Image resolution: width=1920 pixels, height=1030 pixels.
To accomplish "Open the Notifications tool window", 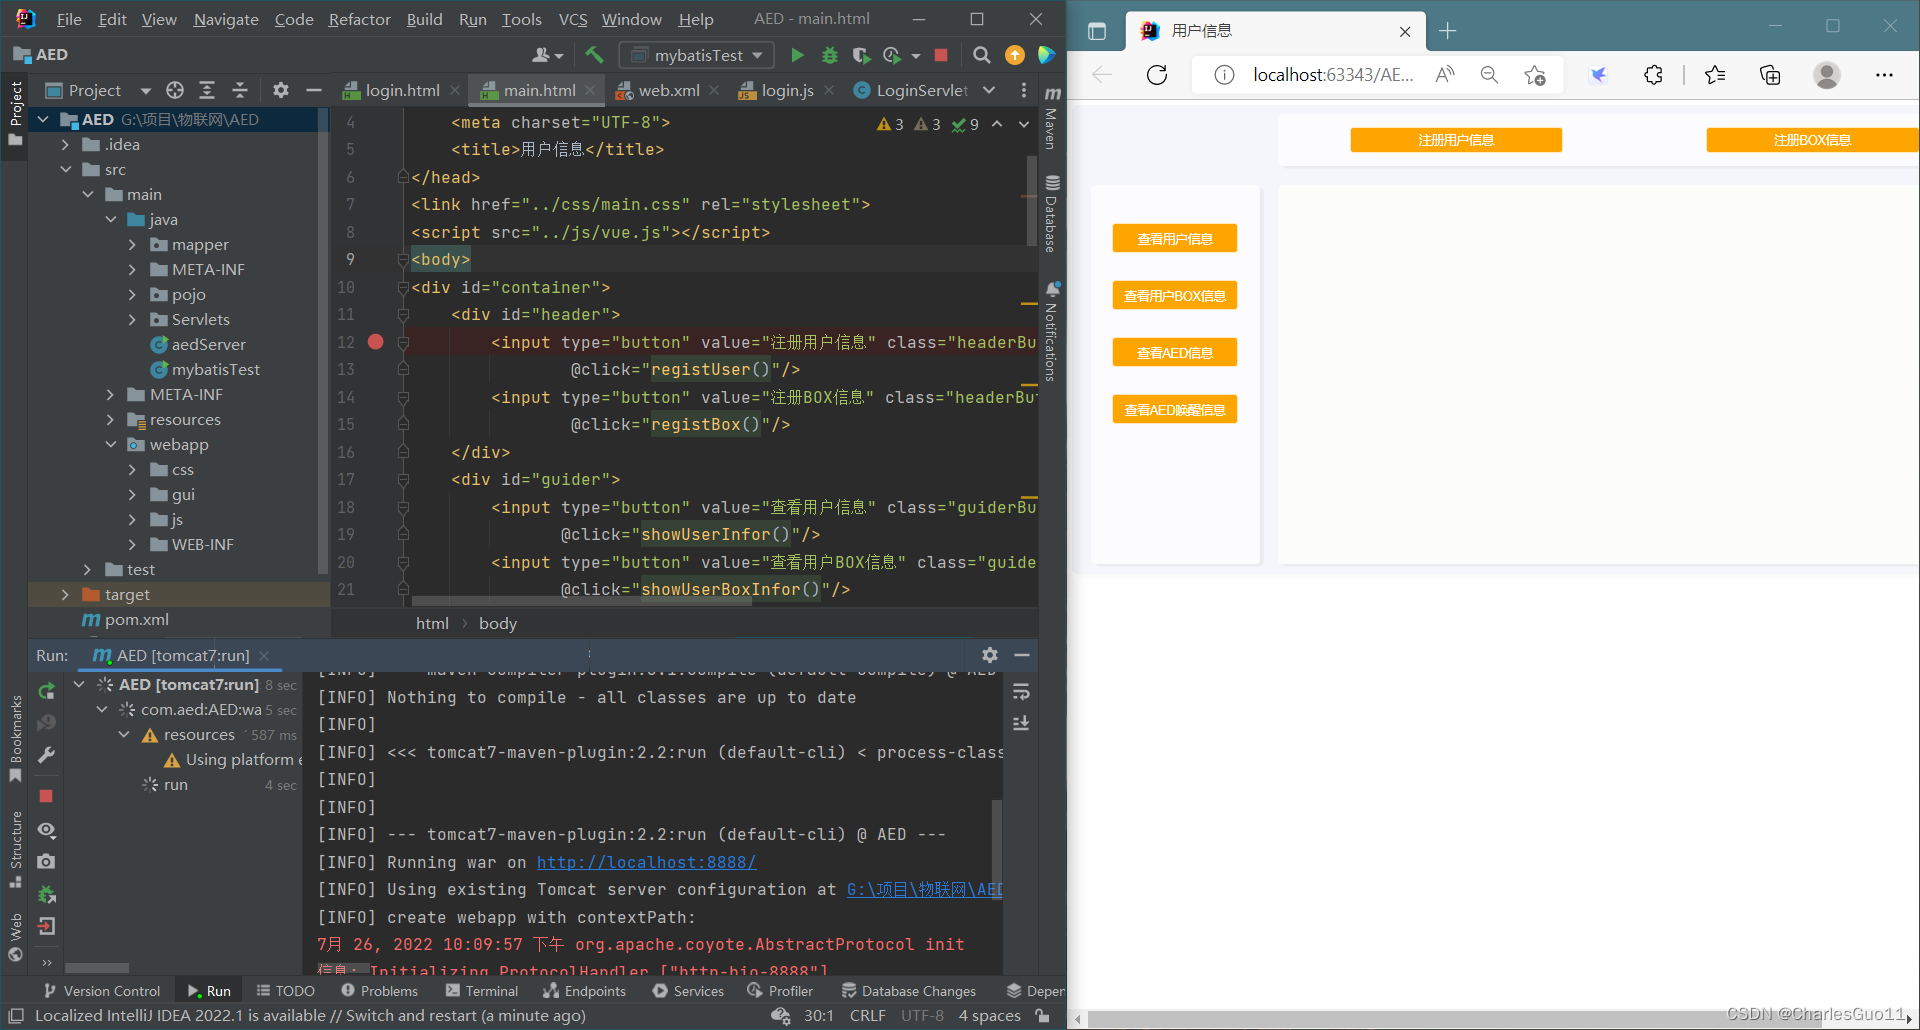I will (1051, 331).
